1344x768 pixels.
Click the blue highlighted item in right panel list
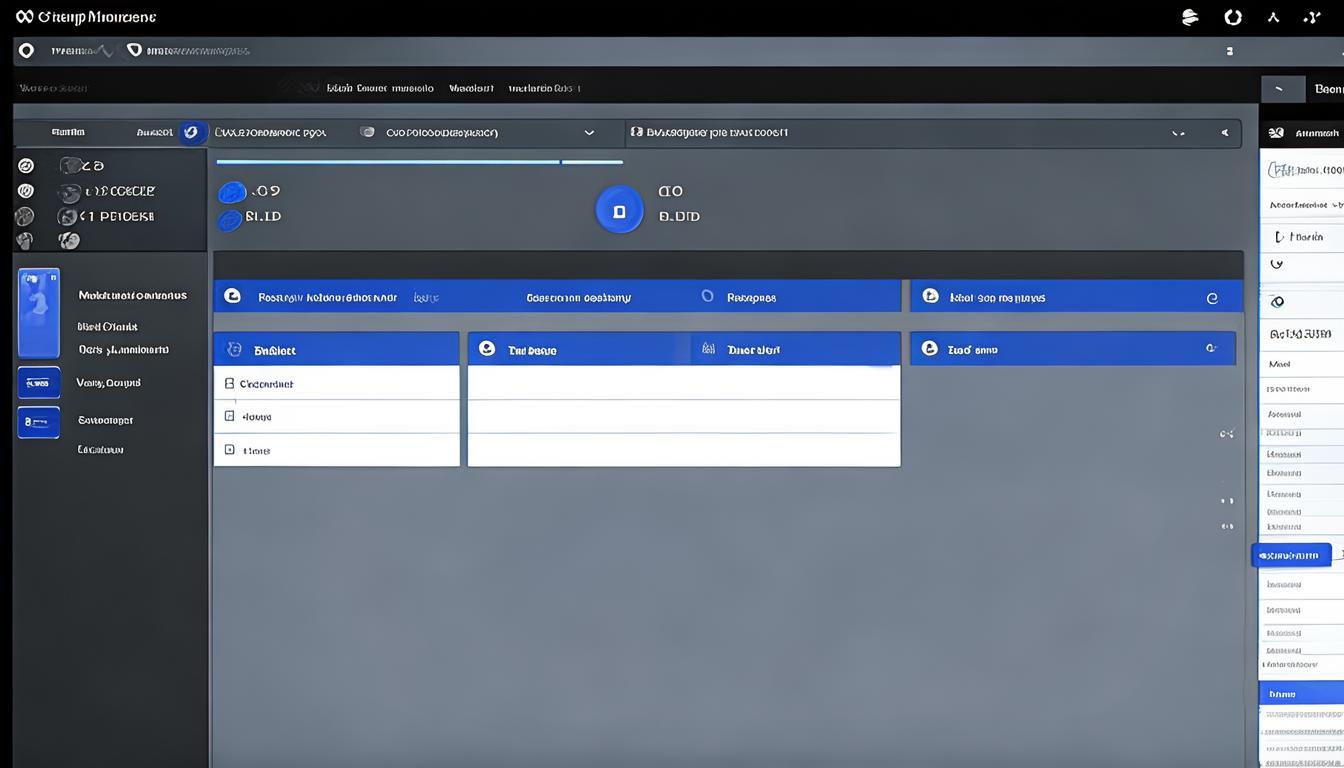point(1292,555)
